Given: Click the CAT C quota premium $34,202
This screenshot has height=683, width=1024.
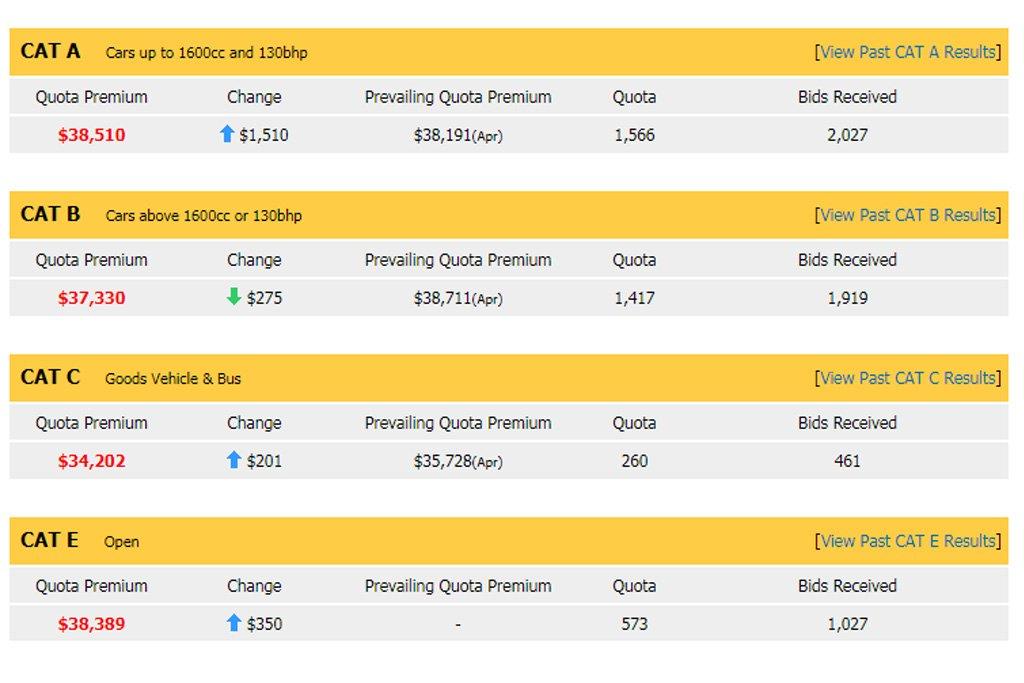Looking at the screenshot, I should point(91,461).
